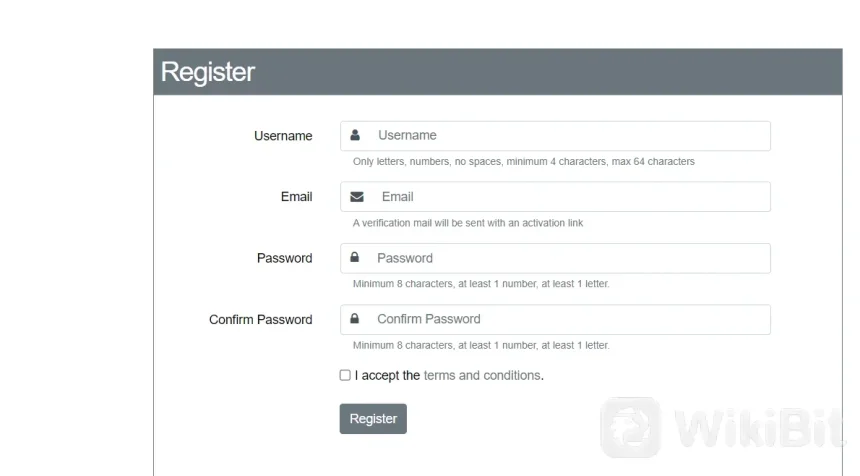Click the Register page heading
Image resolution: width=860 pixels, height=476 pixels.
(x=208, y=72)
